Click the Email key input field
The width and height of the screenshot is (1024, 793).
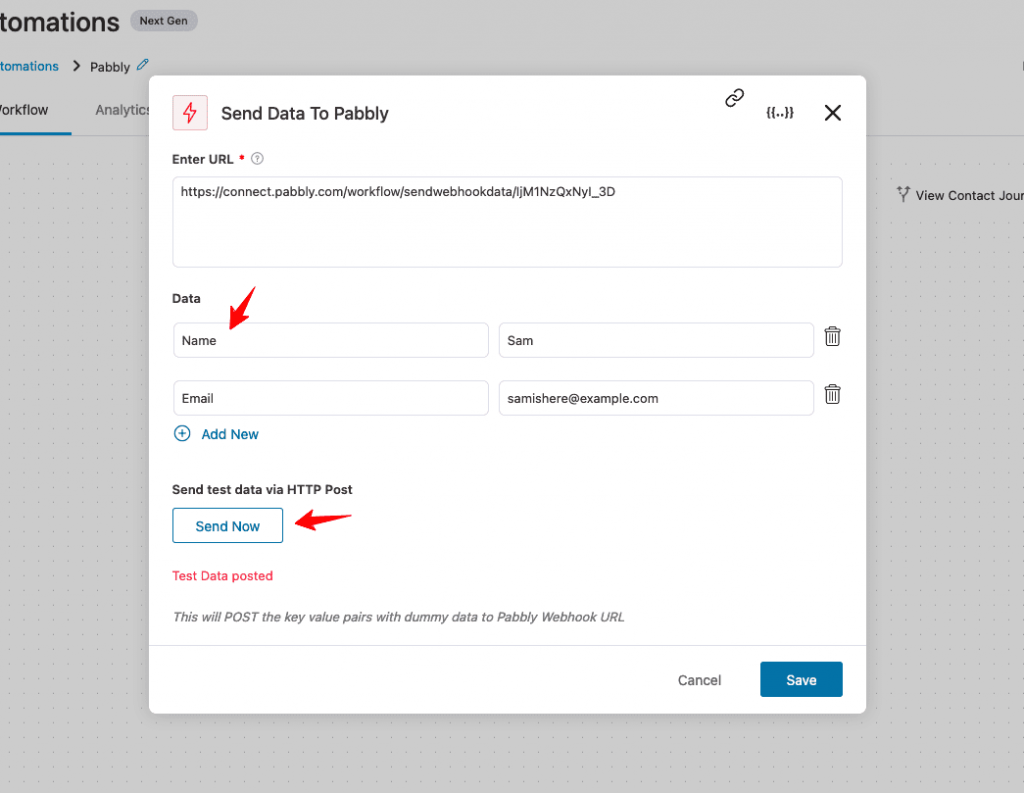pyautogui.click(x=331, y=398)
